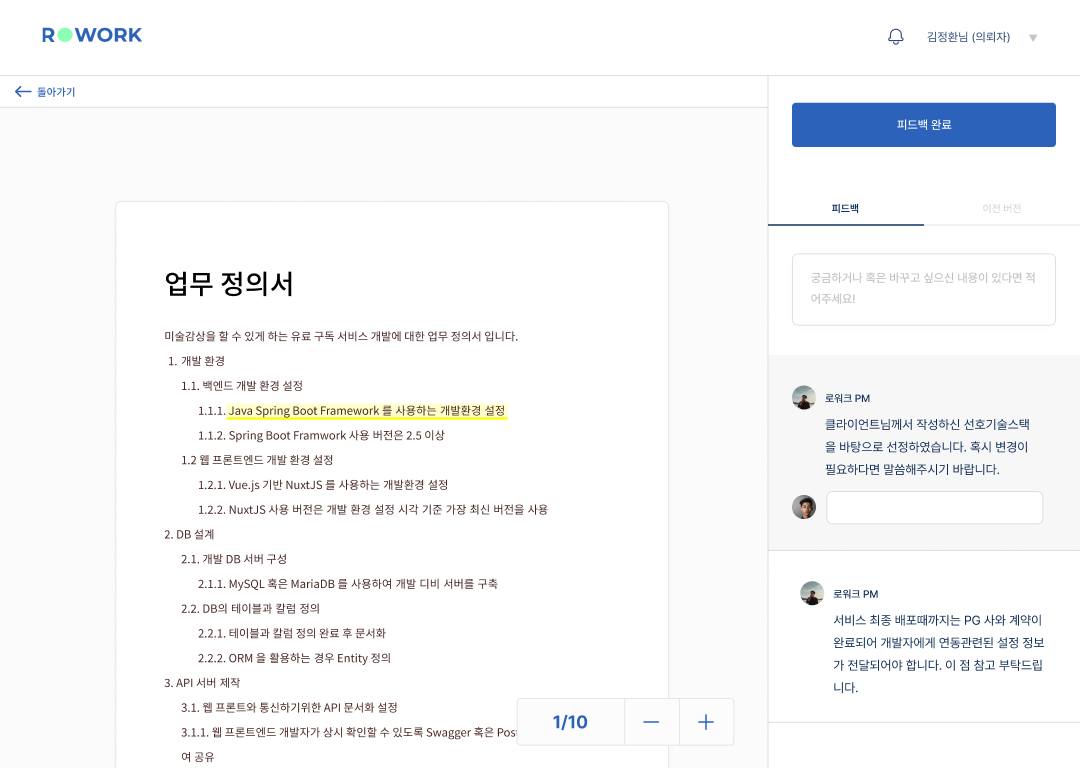This screenshot has height=768, width=1081.
Task: Click the avatar next to the reply field
Action: pyautogui.click(x=804, y=507)
